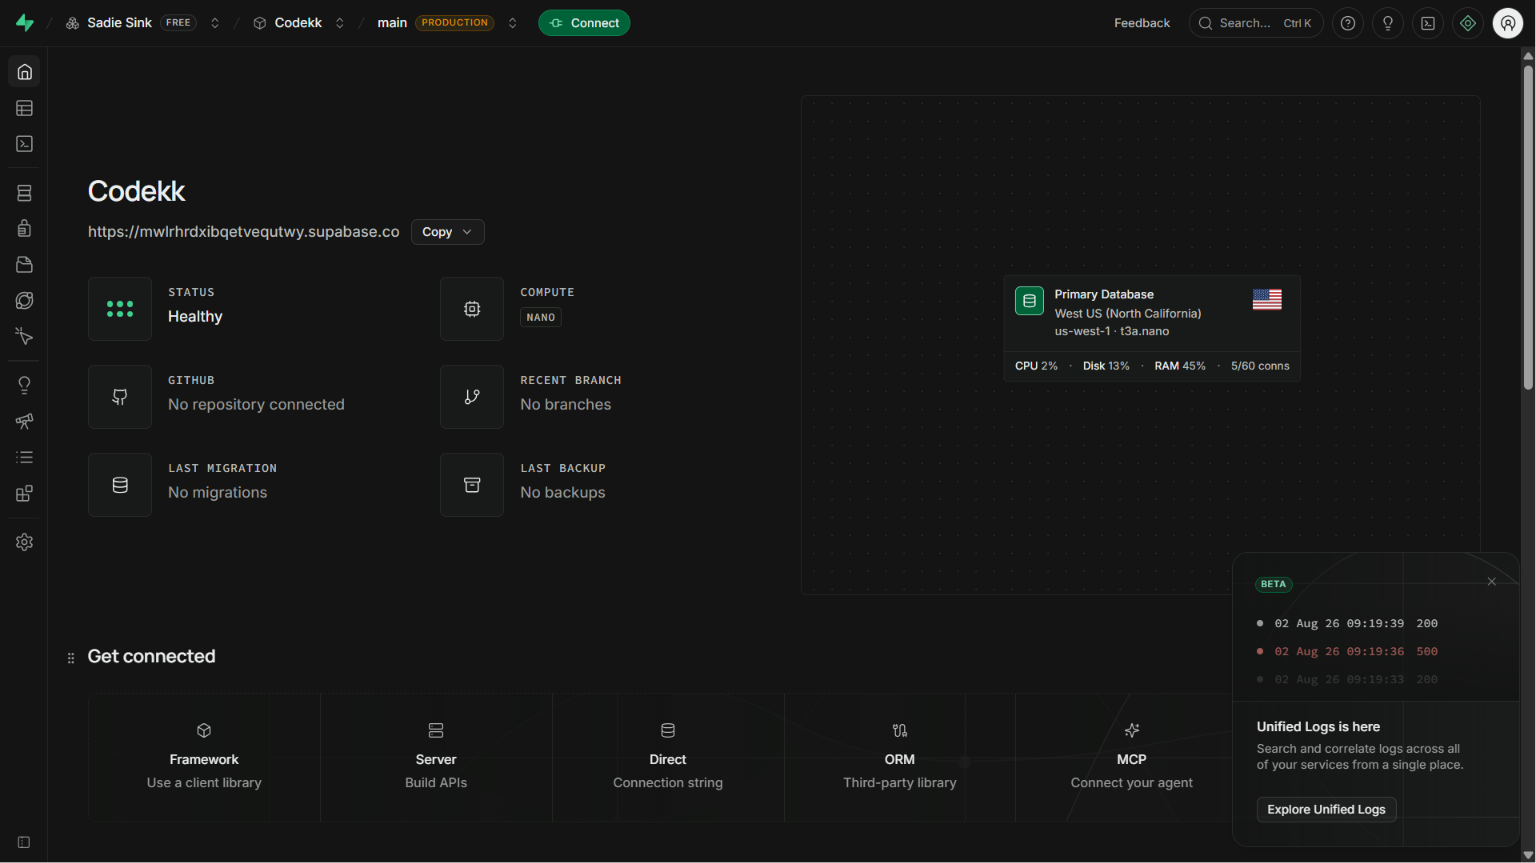Close the Unified Logs beta popup
1536x863 pixels.
(1492, 581)
